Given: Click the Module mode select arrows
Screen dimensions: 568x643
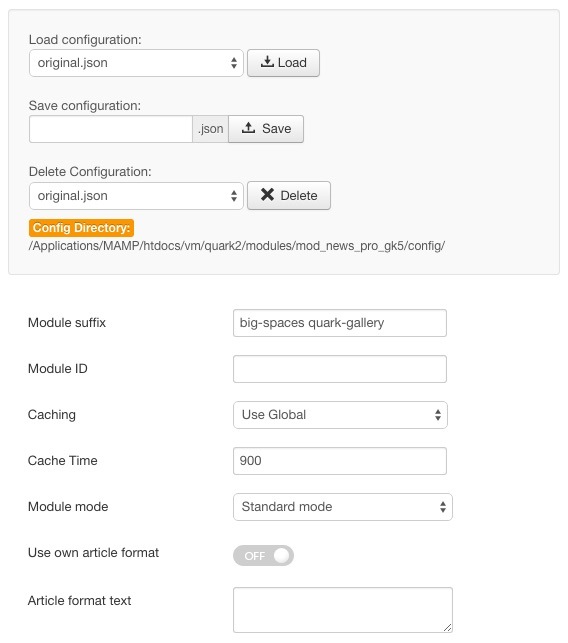Looking at the screenshot, I should [x=443, y=506].
